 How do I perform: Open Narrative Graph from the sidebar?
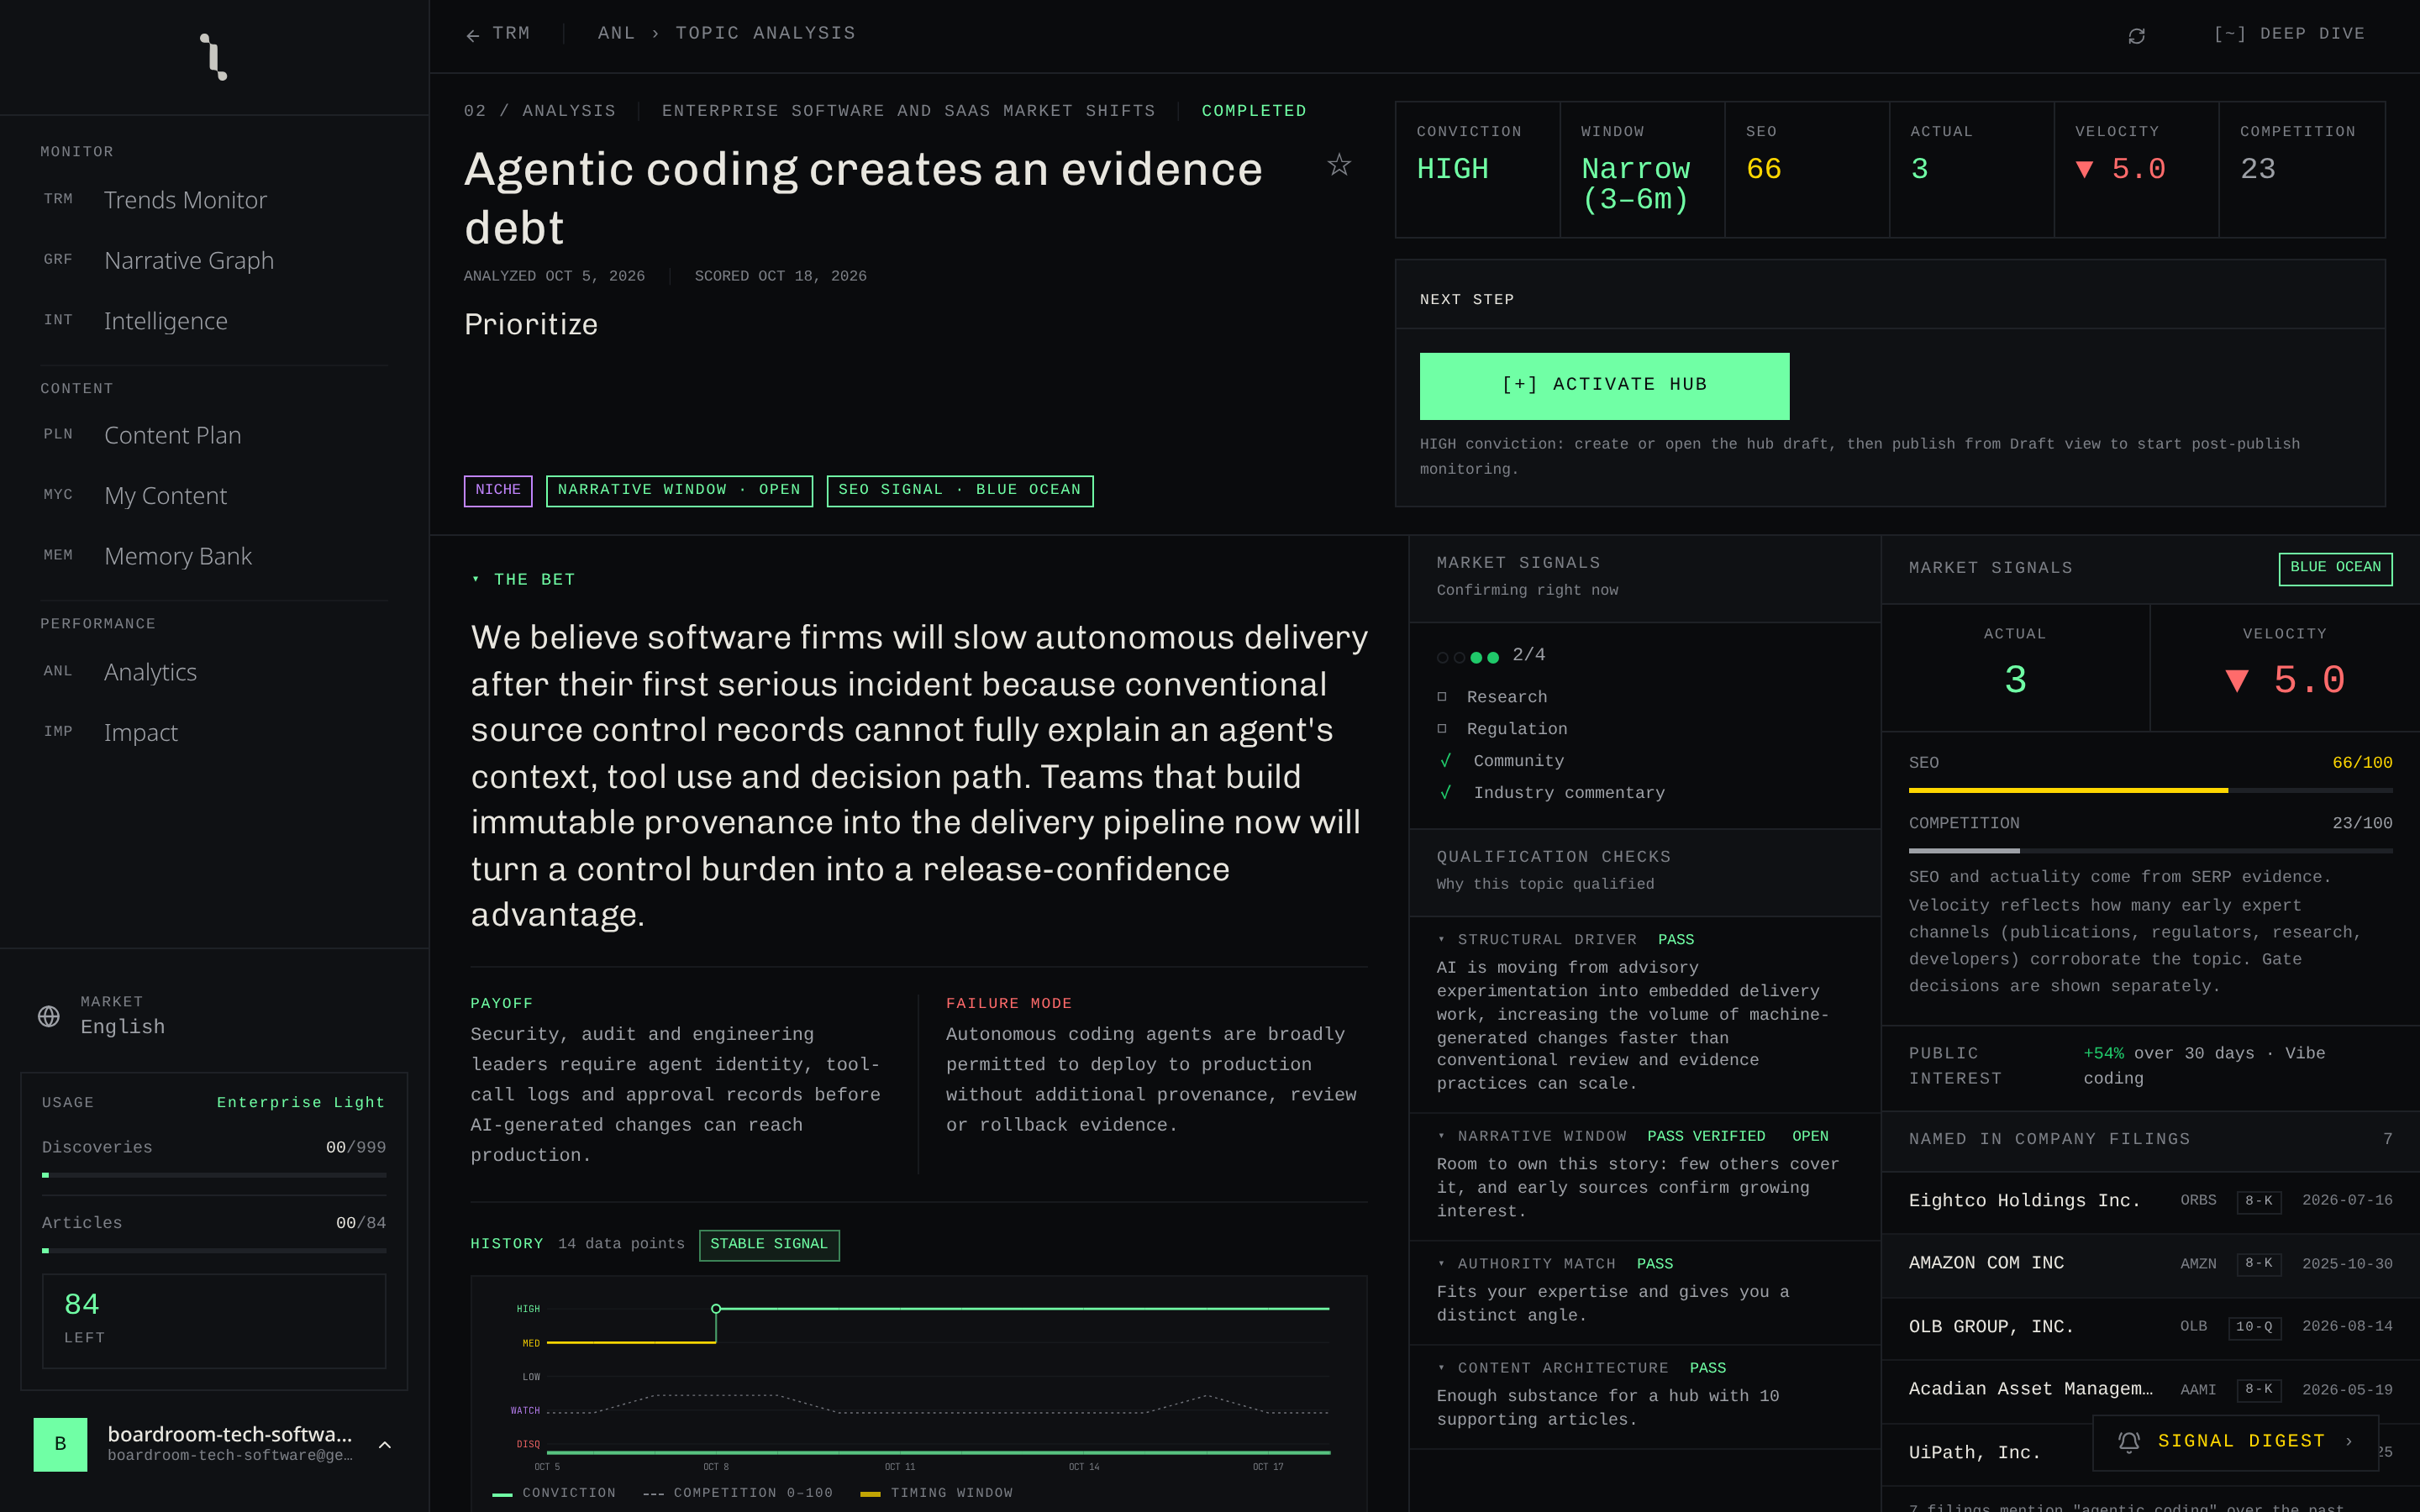[214, 260]
